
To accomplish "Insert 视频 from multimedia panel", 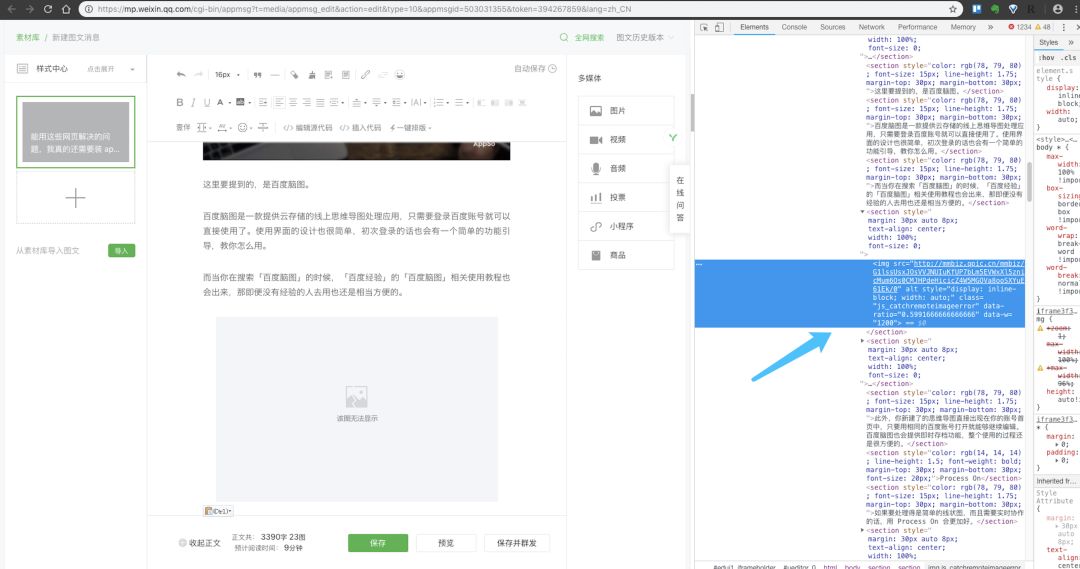I will pyautogui.click(x=626, y=140).
